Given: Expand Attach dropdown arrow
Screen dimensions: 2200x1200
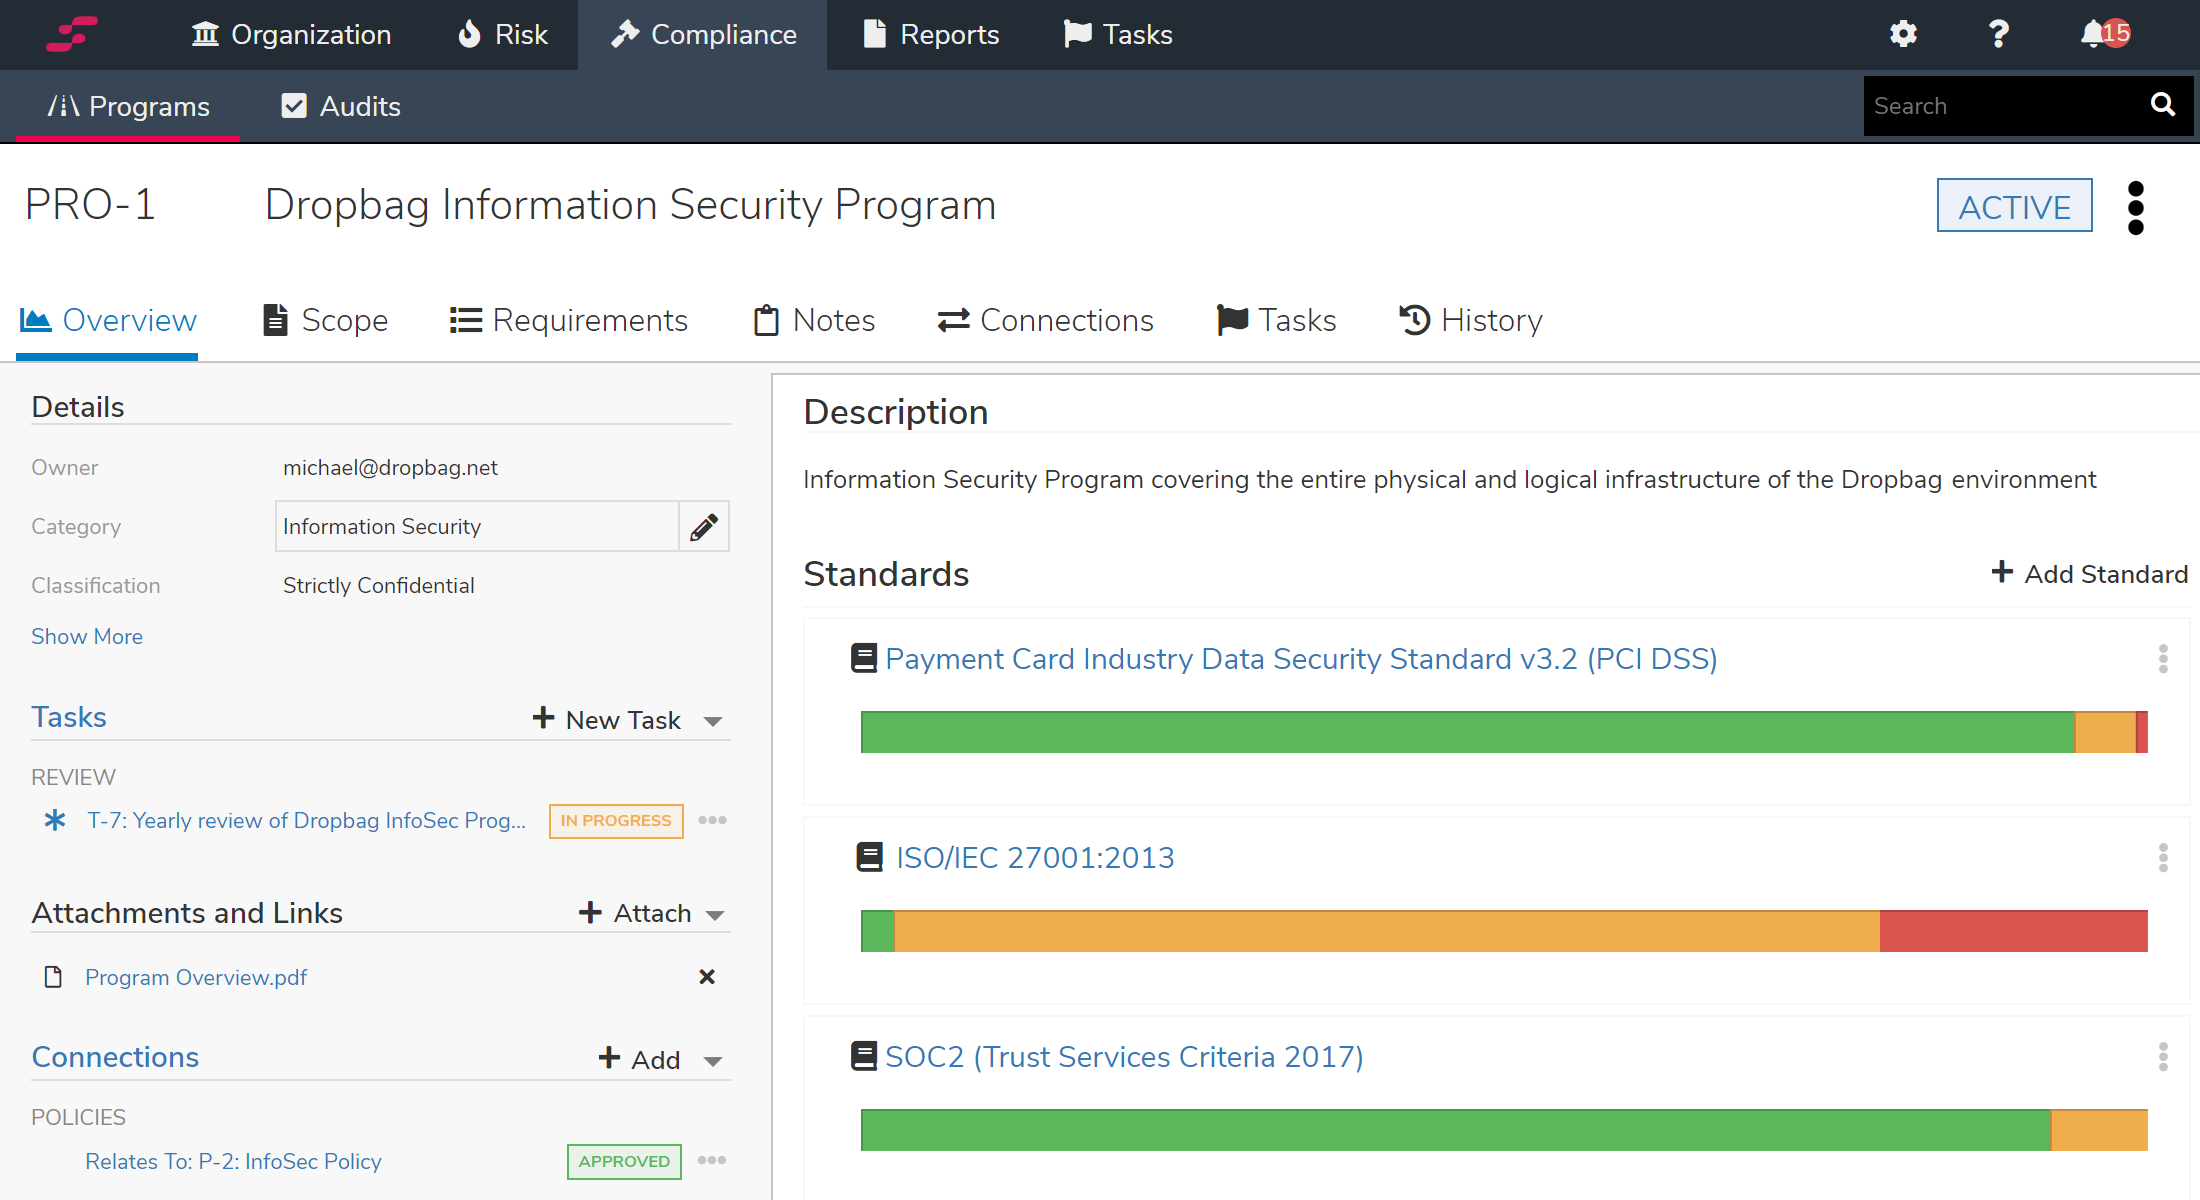Looking at the screenshot, I should (715, 915).
